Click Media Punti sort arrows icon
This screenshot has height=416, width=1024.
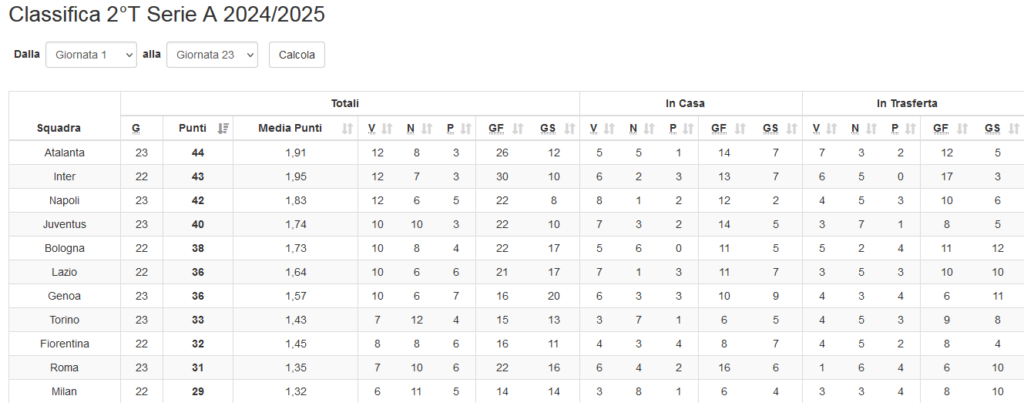coord(347,129)
